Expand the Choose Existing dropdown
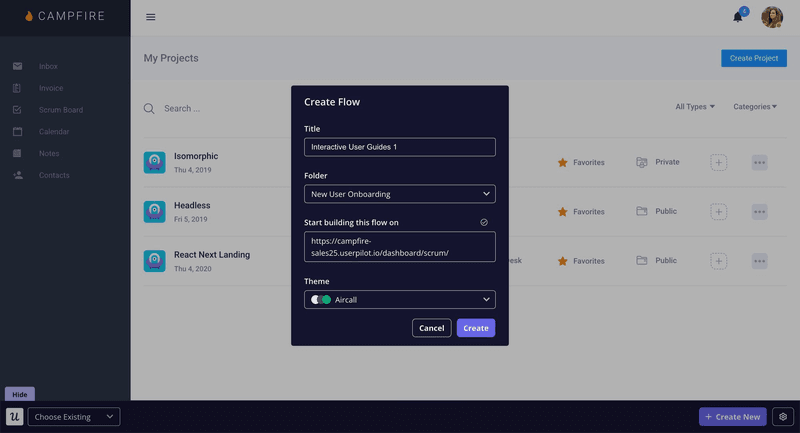This screenshot has width=800, height=433. [74, 417]
